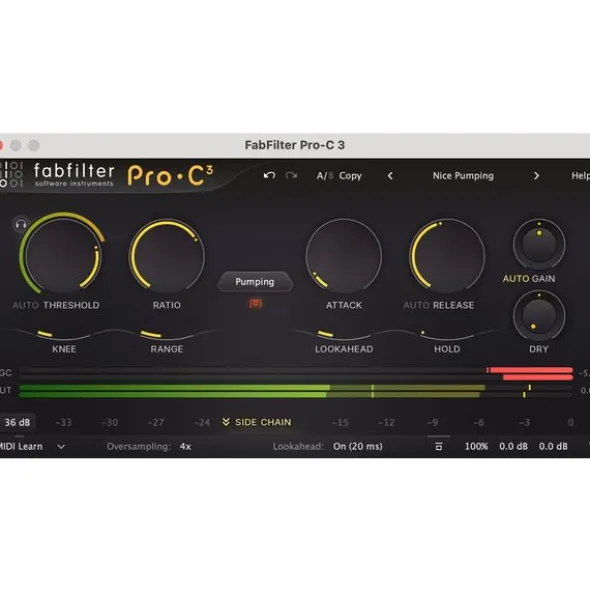This screenshot has height=591, width=590.
Task: Click the redo arrow icon
Action: [291, 176]
